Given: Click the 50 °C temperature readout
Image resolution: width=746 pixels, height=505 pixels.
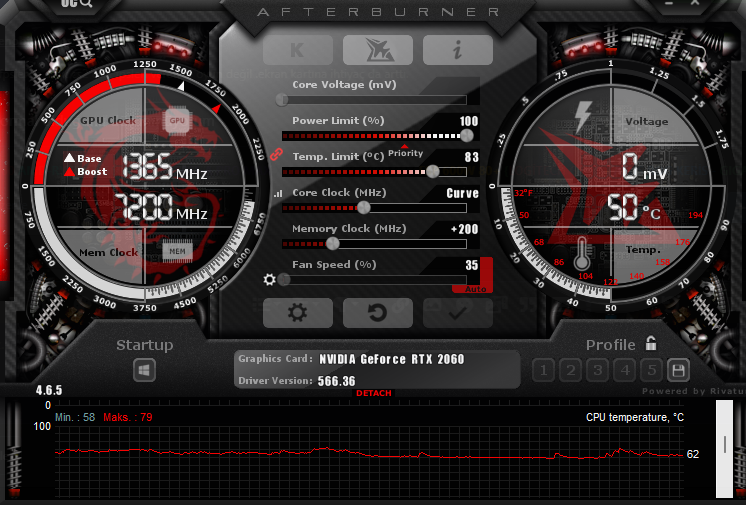Looking at the screenshot, I should tap(634, 208).
